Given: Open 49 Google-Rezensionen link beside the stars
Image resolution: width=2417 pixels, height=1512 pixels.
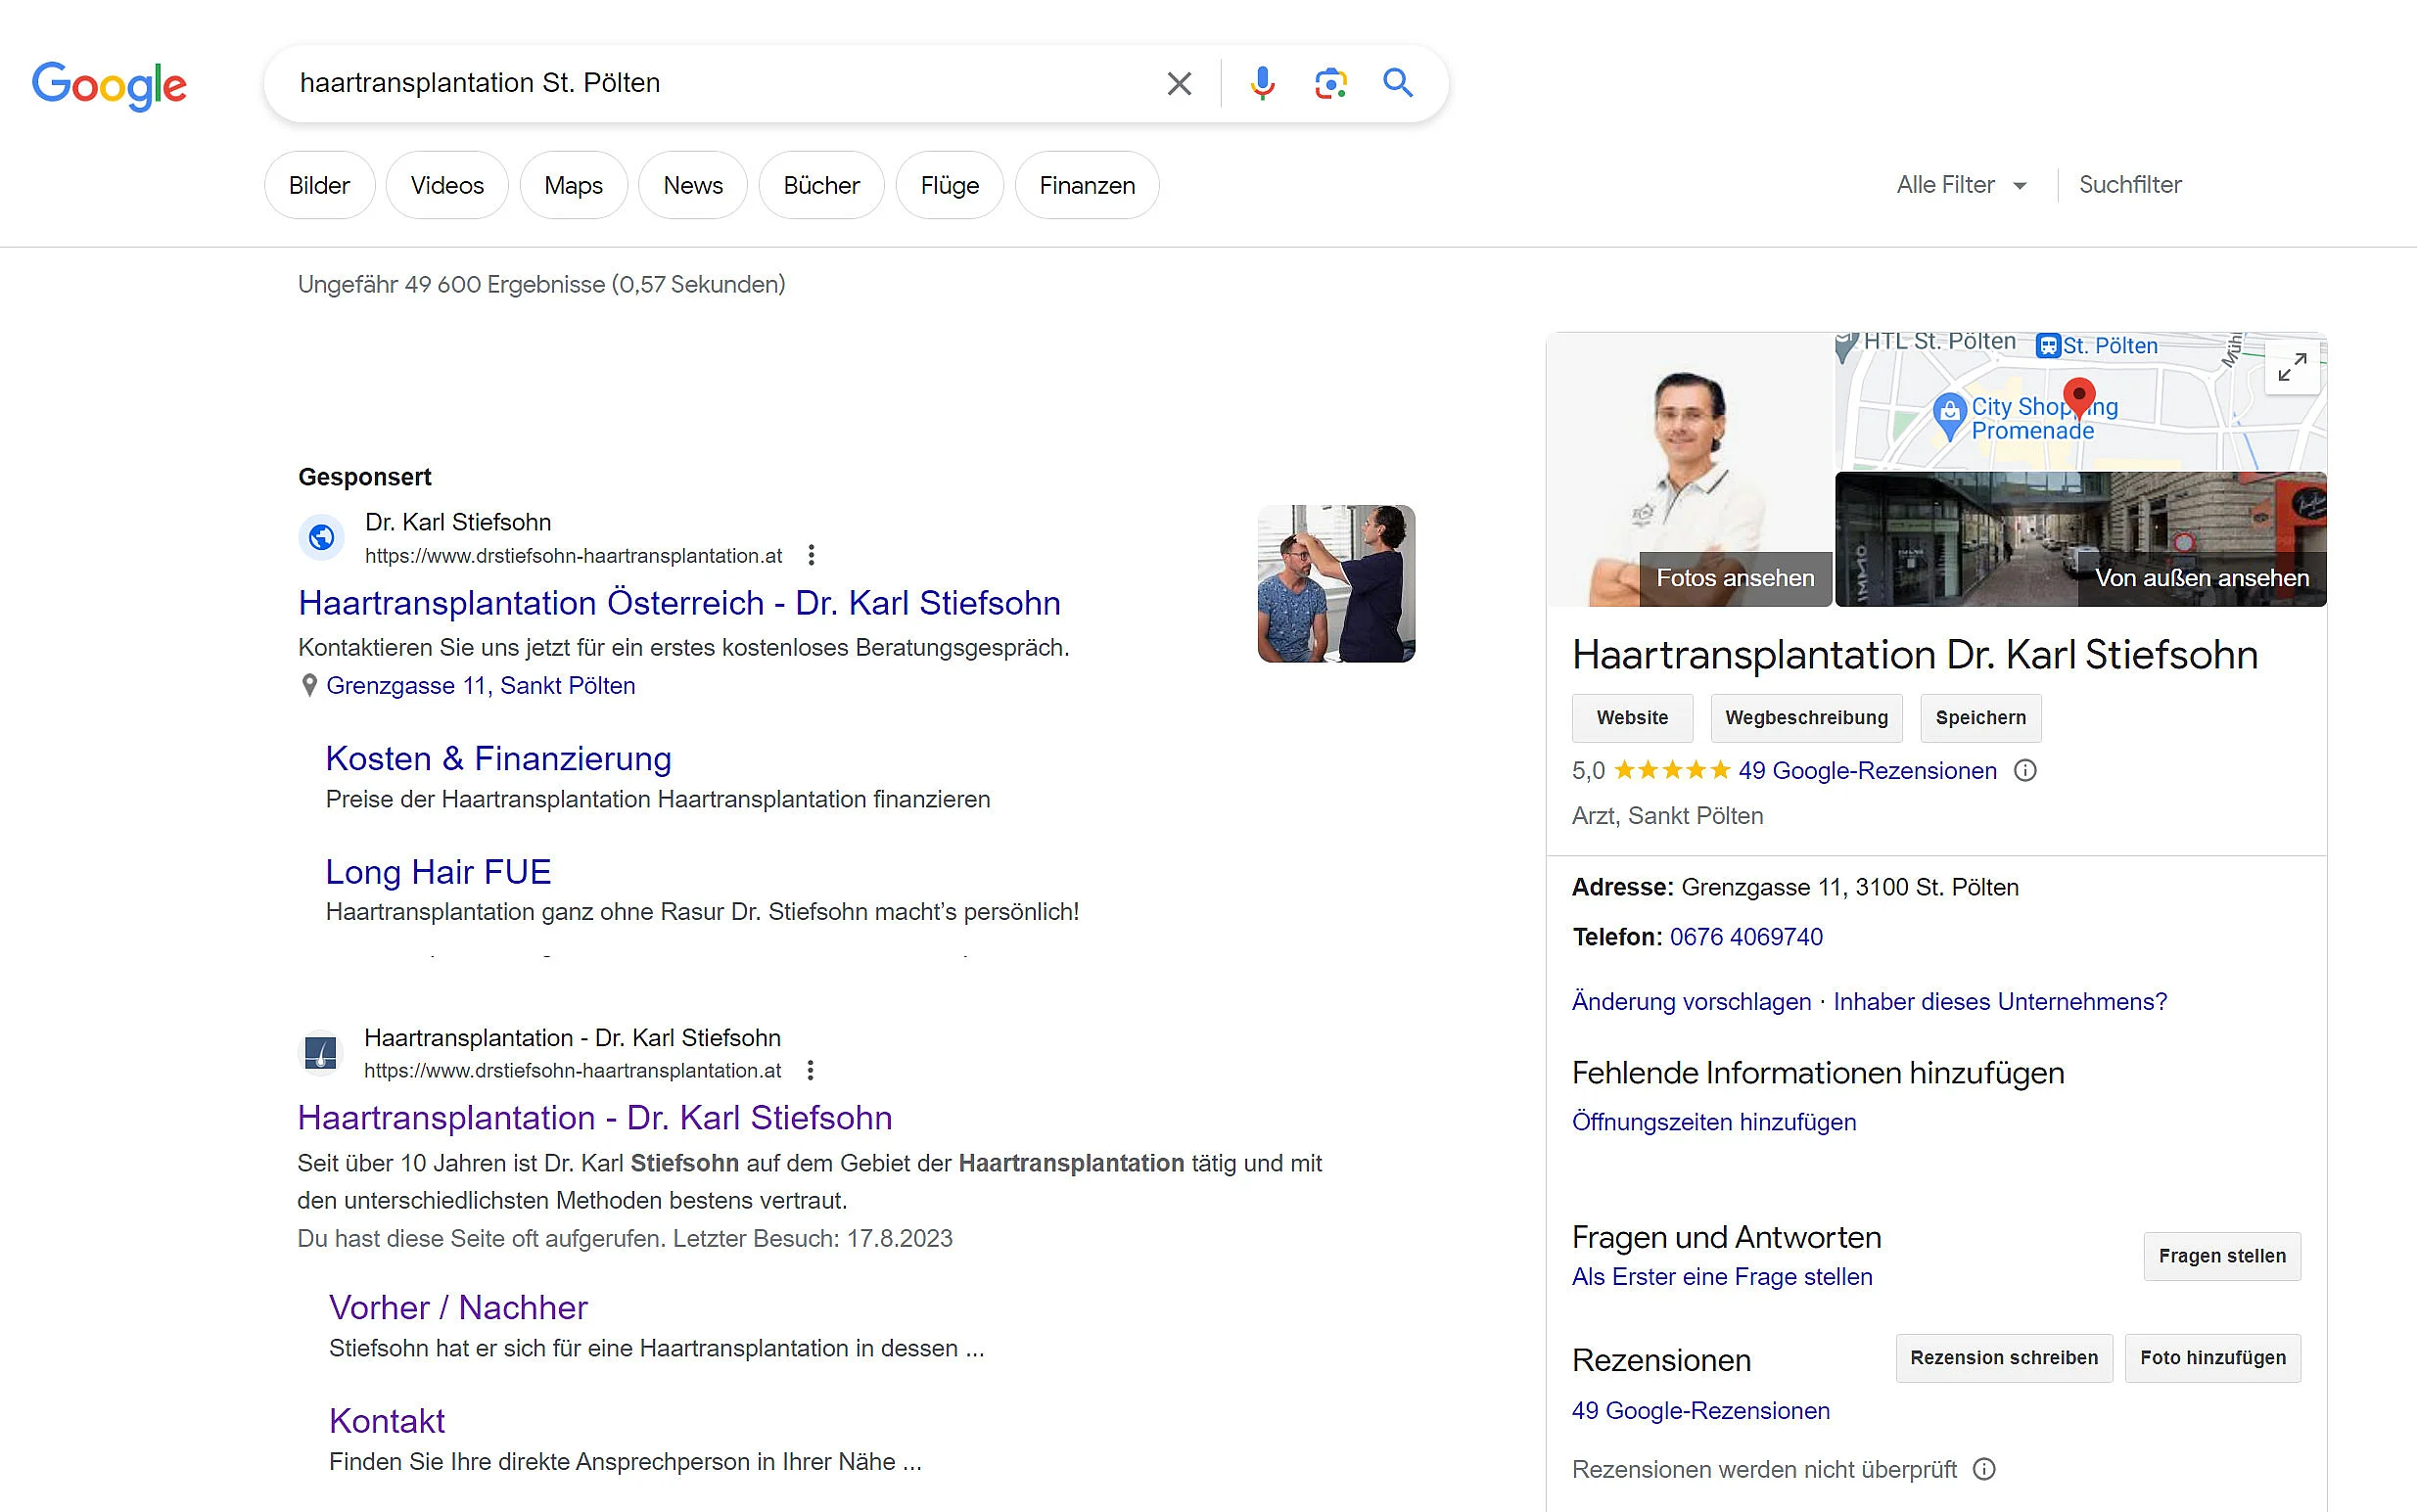Looking at the screenshot, I should tap(1867, 771).
